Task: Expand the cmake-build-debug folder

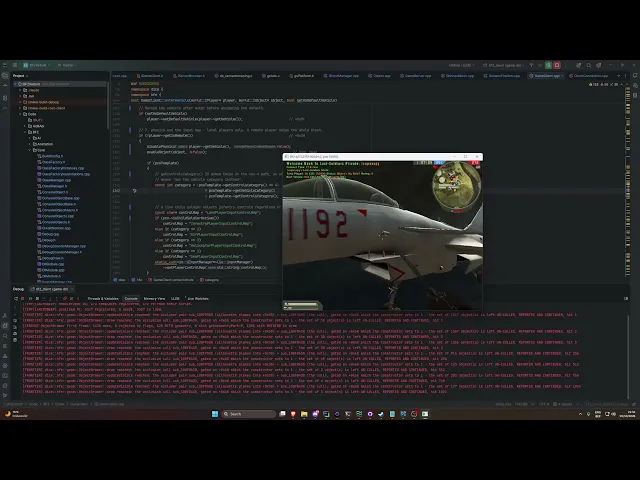Action: [20, 102]
